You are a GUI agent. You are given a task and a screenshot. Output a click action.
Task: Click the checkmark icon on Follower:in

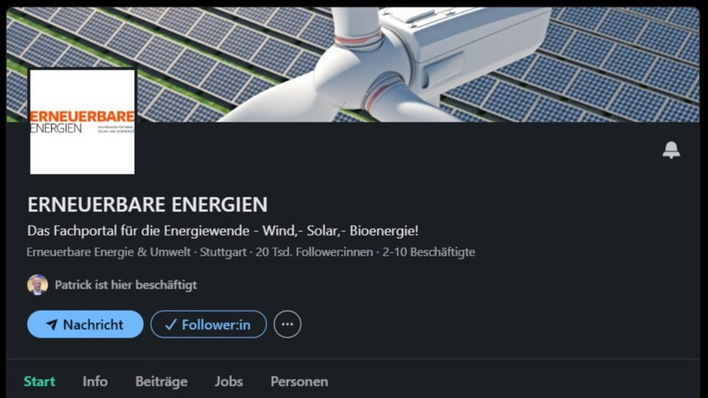pyautogui.click(x=171, y=324)
